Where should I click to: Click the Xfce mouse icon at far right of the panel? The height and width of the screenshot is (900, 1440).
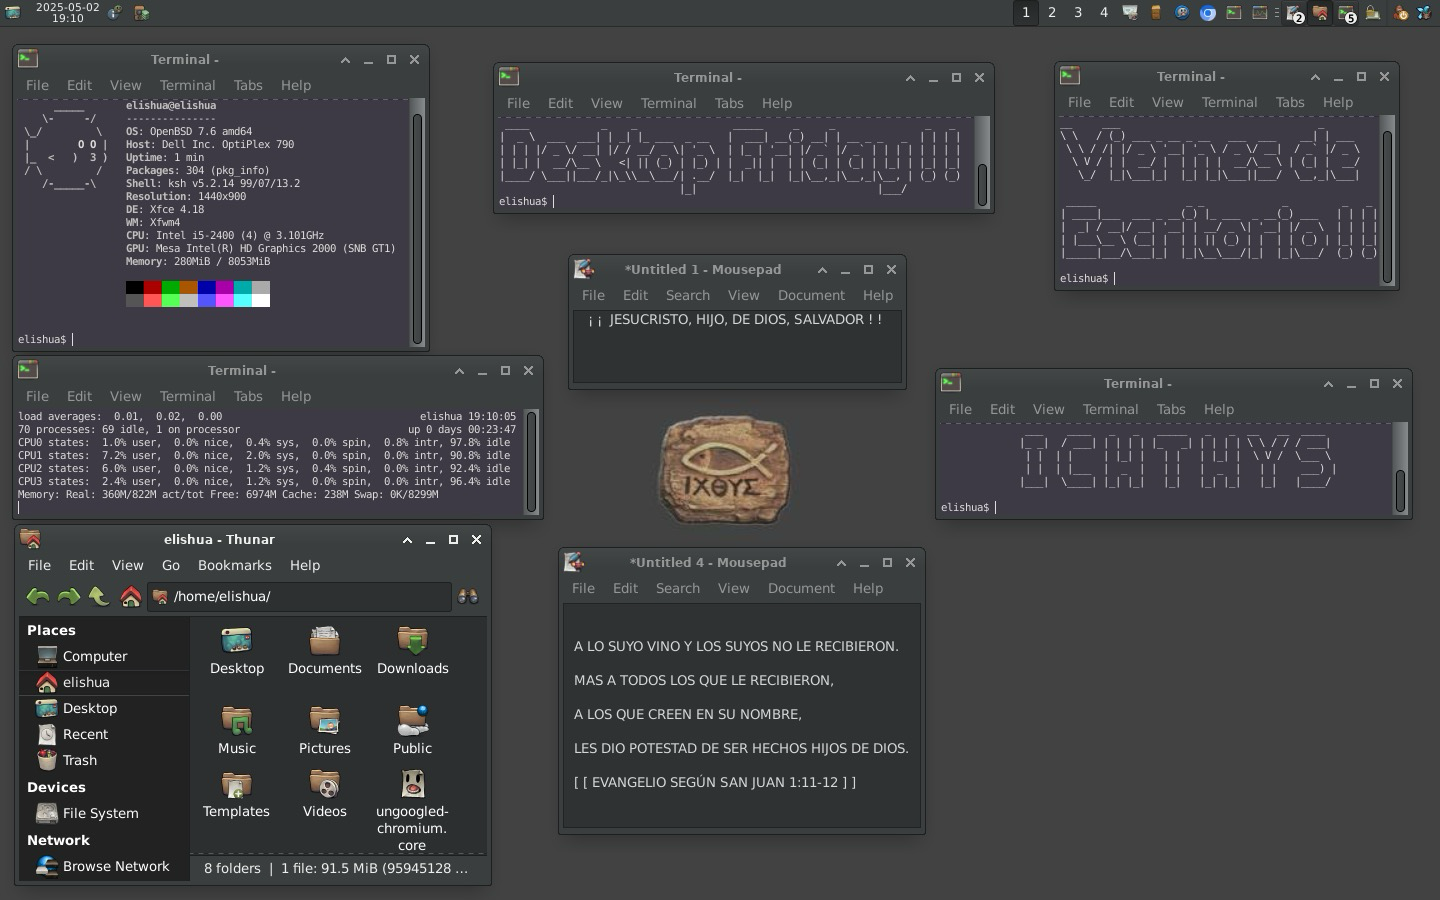(x=1424, y=13)
